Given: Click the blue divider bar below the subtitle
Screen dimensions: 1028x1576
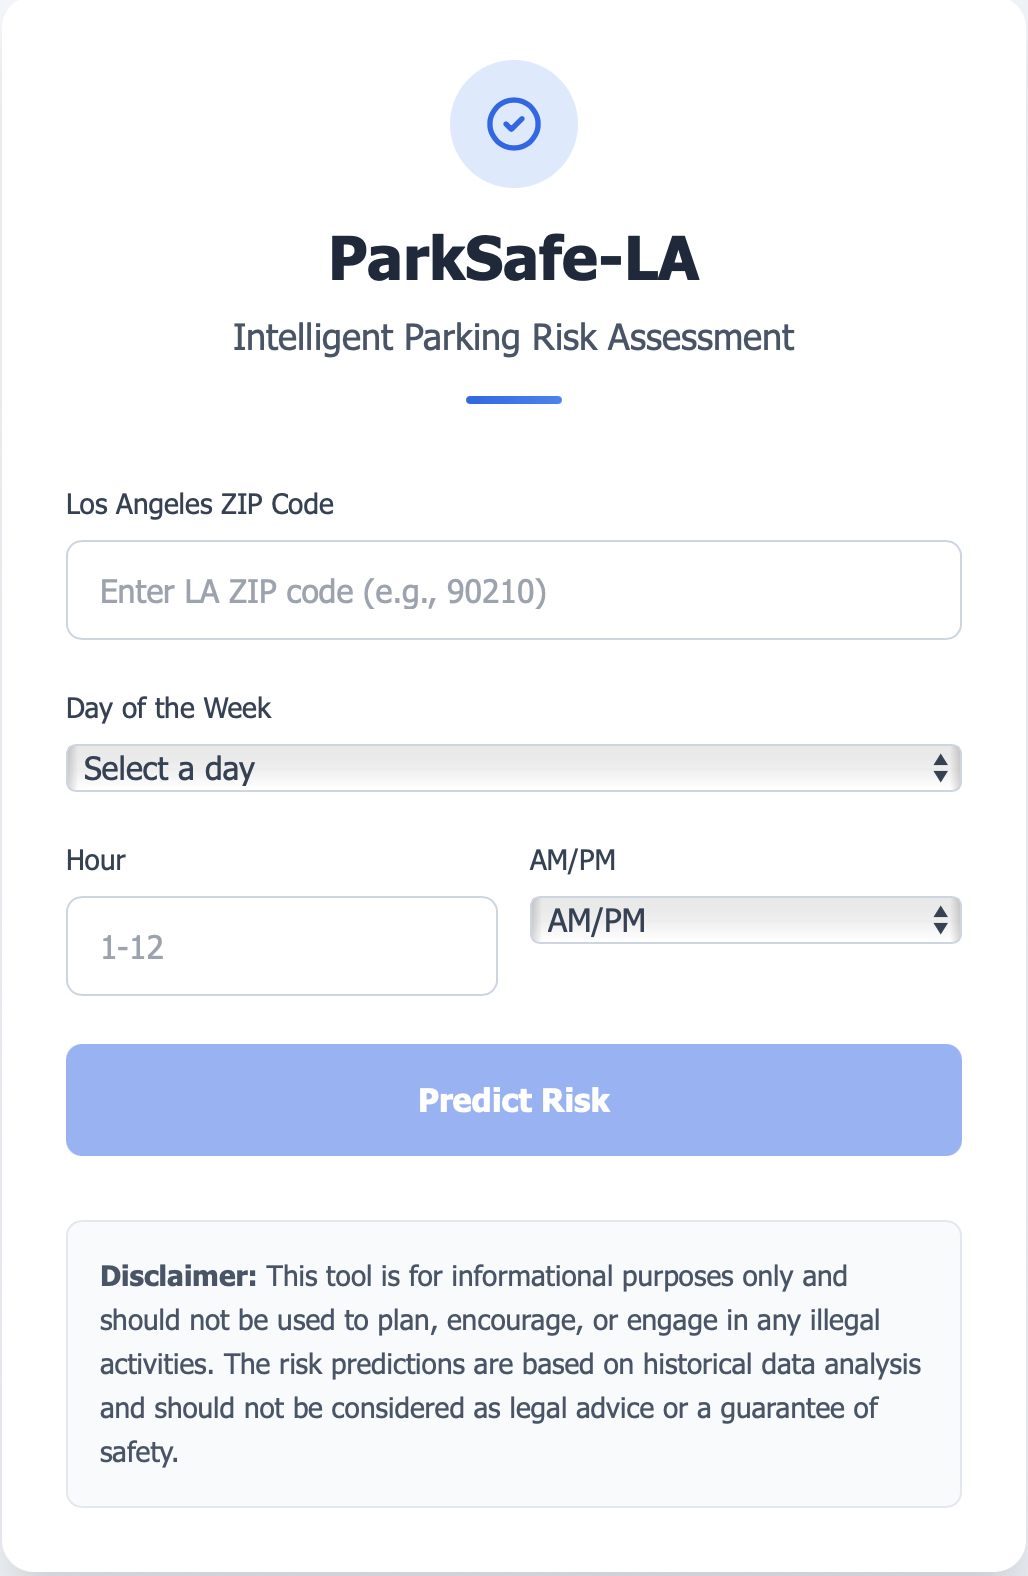Looking at the screenshot, I should [513, 400].
